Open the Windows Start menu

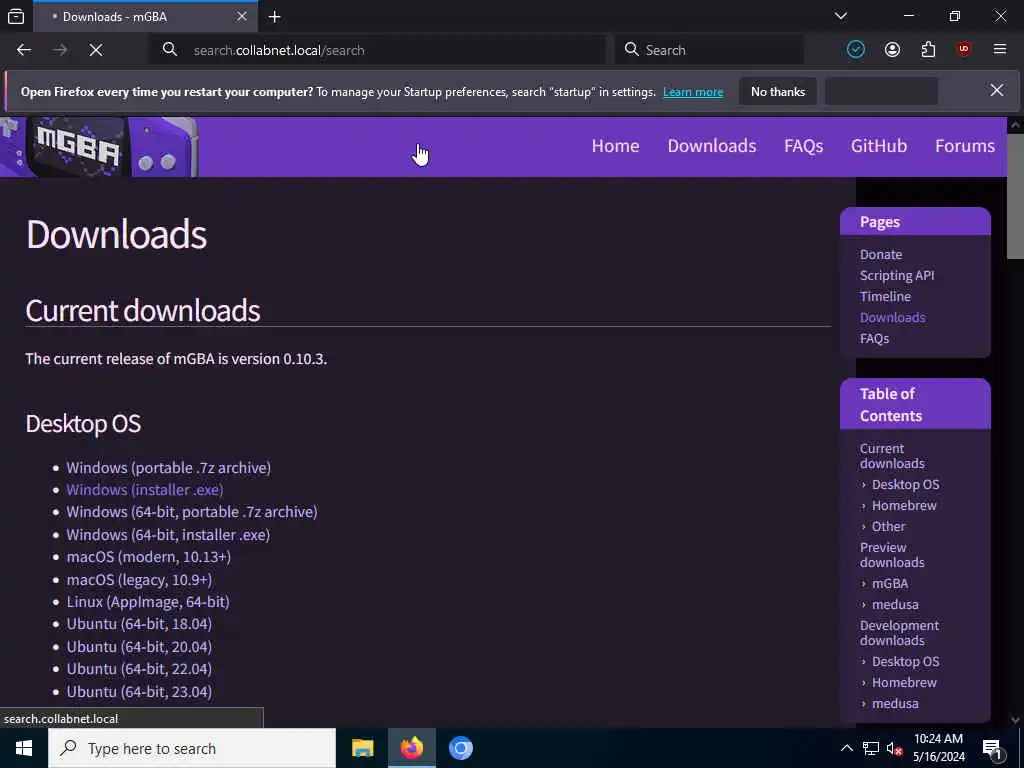pyautogui.click(x=24, y=748)
